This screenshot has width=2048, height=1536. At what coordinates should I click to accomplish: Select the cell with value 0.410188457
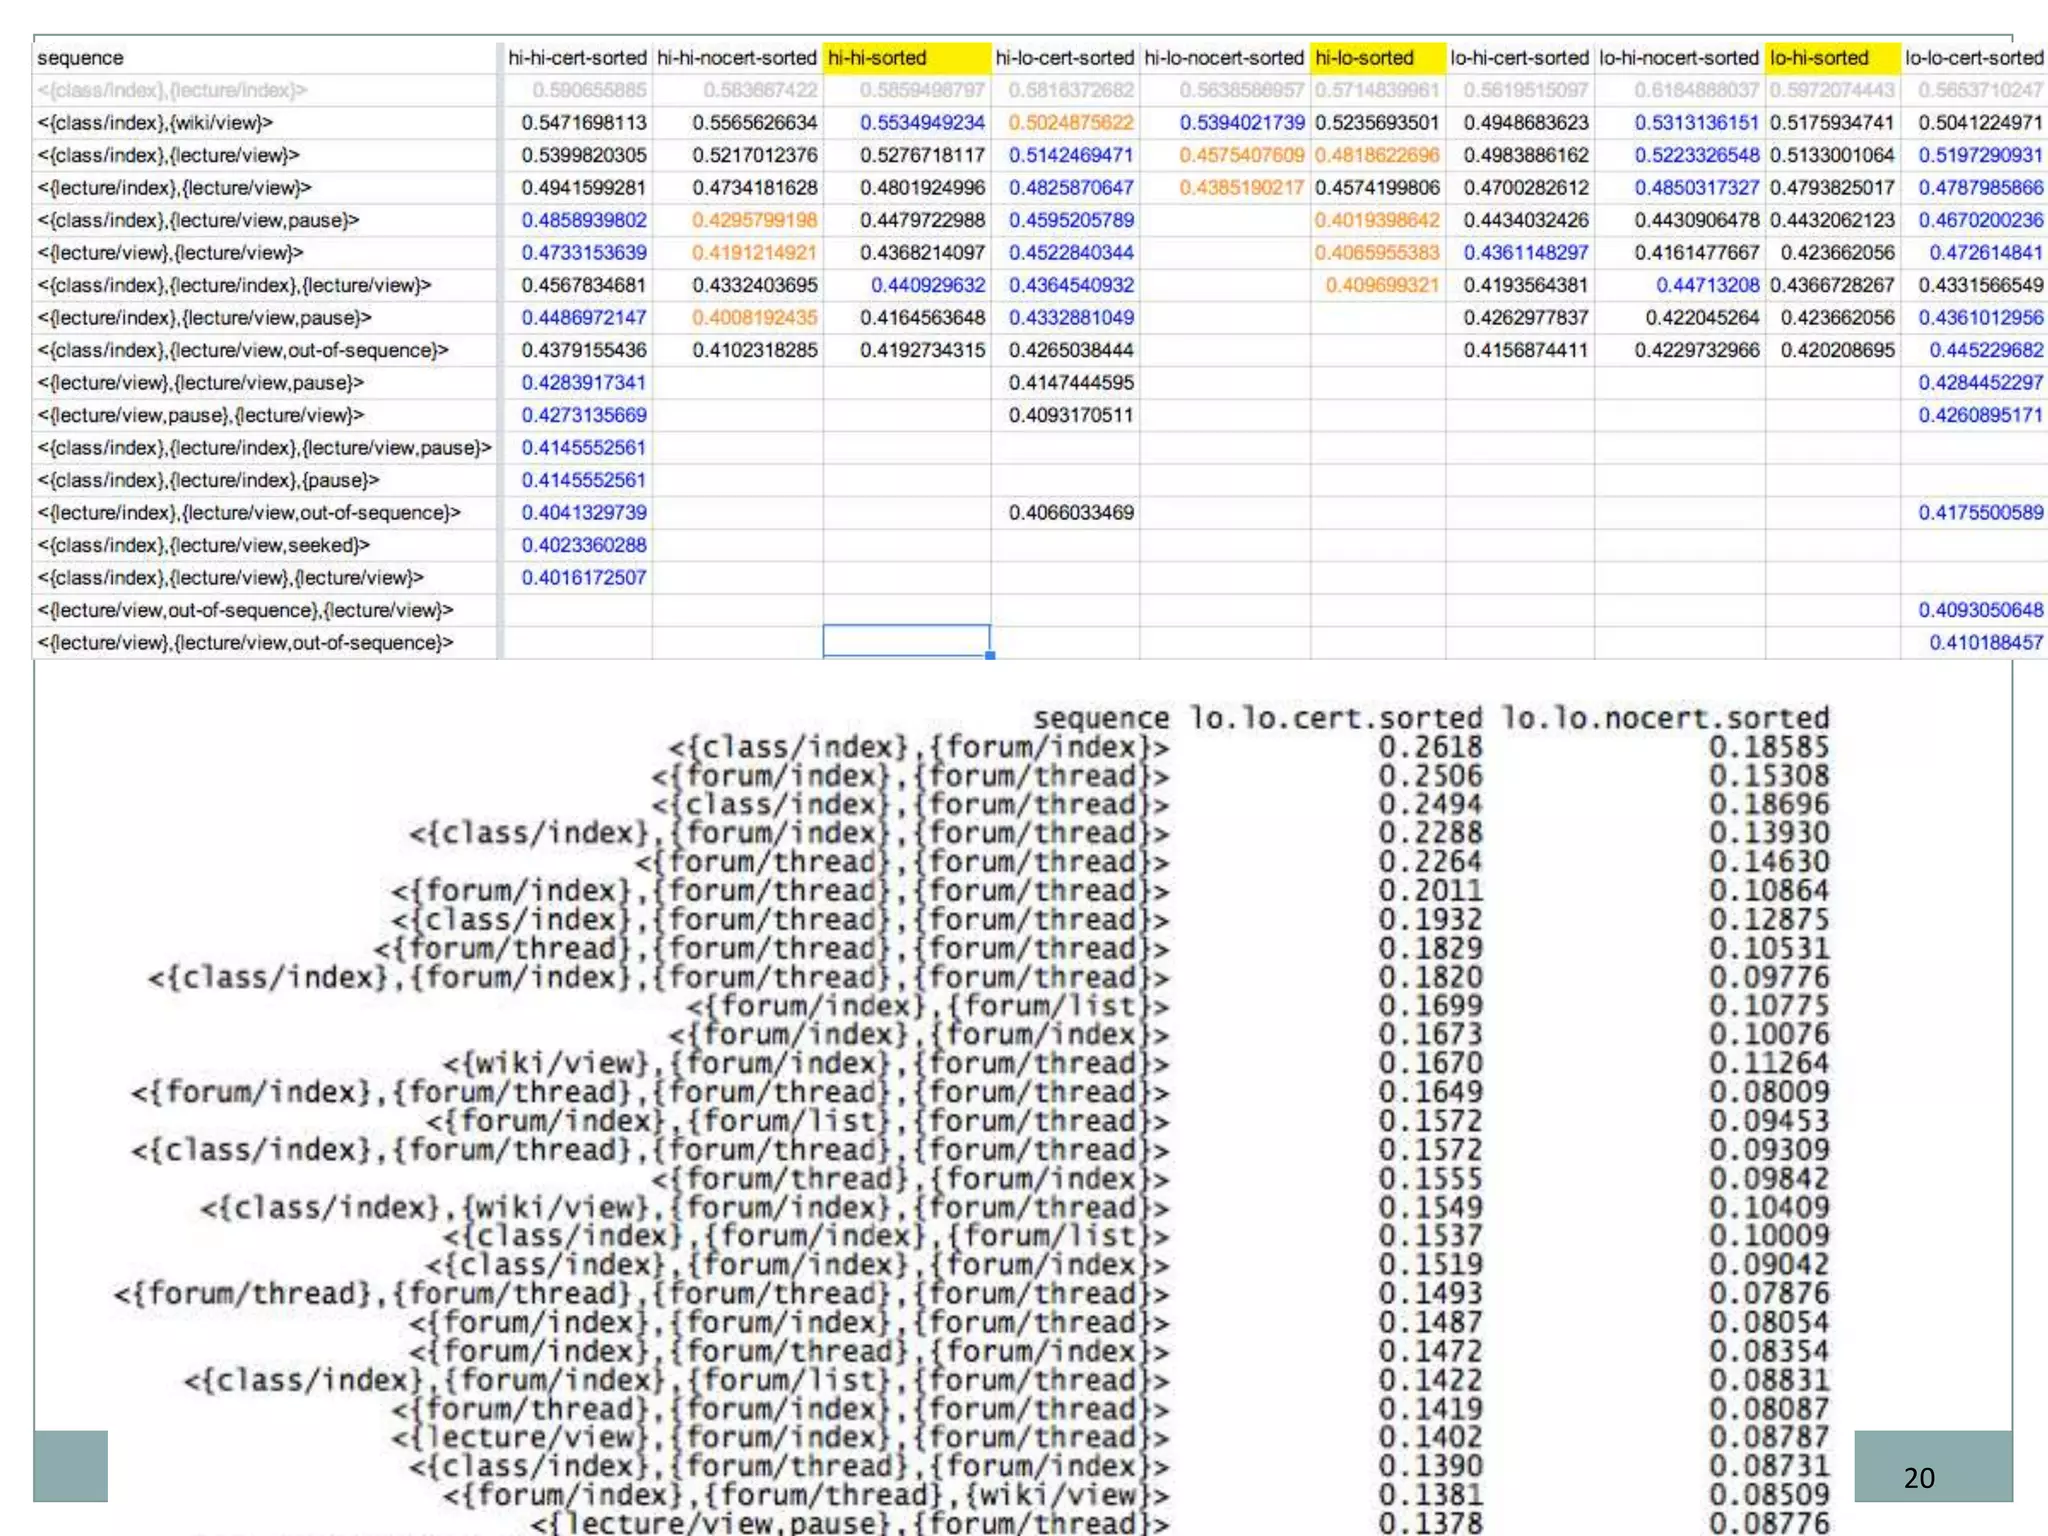coord(1986,642)
